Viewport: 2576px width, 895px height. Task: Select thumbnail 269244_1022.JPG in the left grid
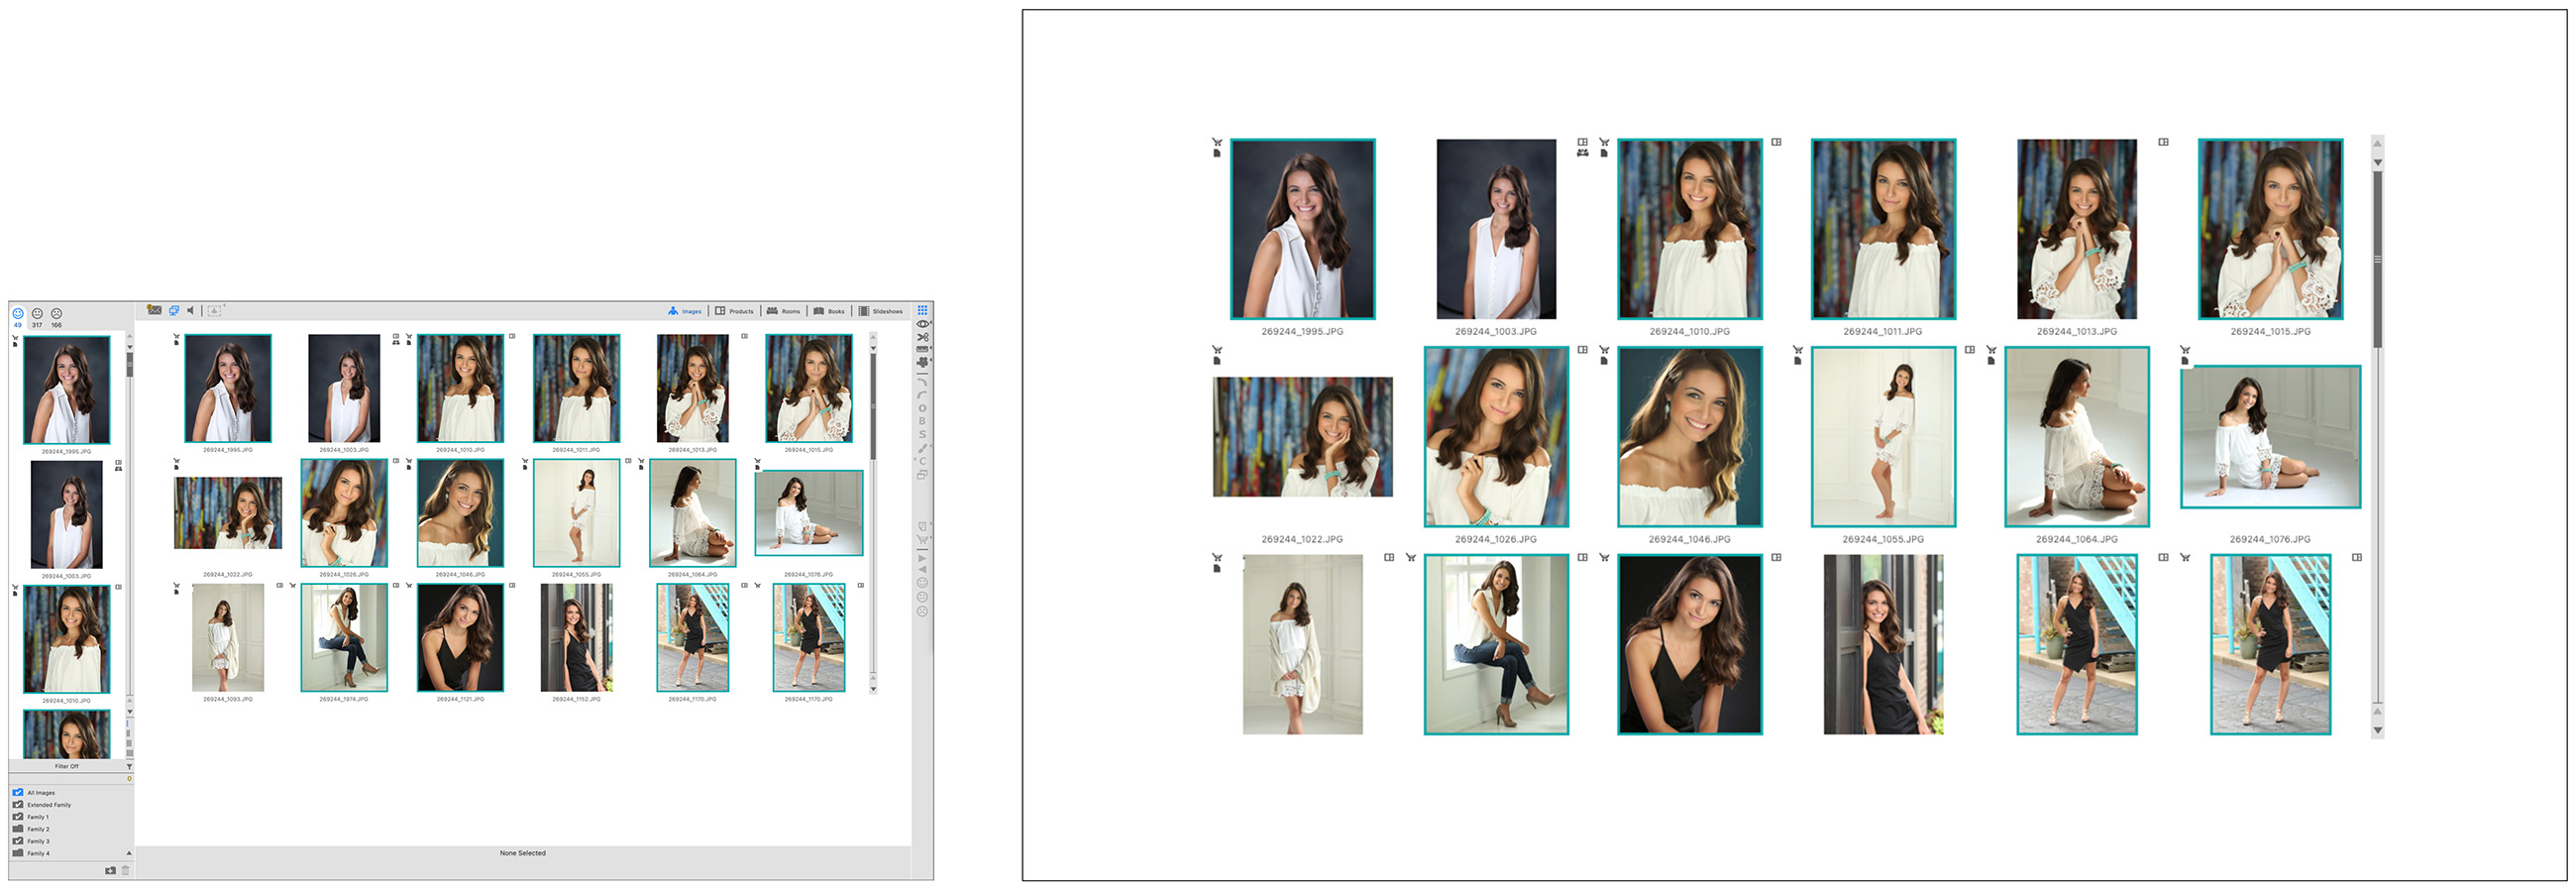click(x=228, y=513)
